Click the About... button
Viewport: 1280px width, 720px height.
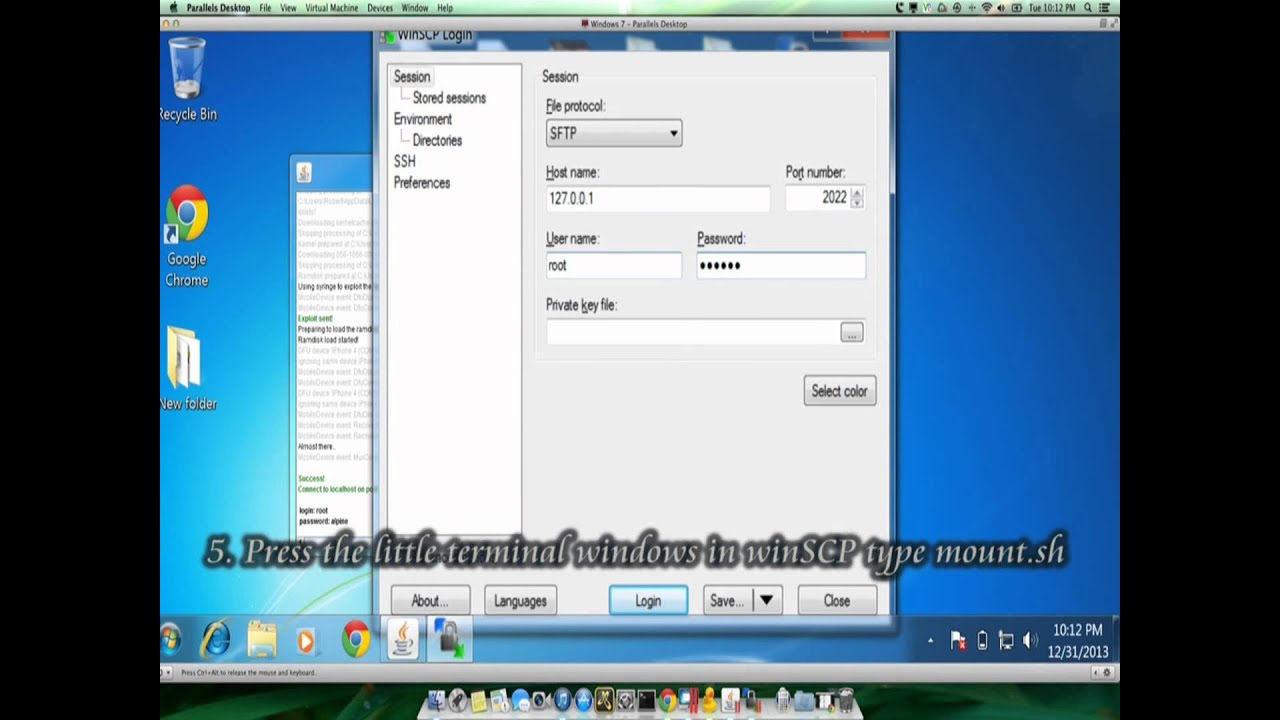click(430, 601)
